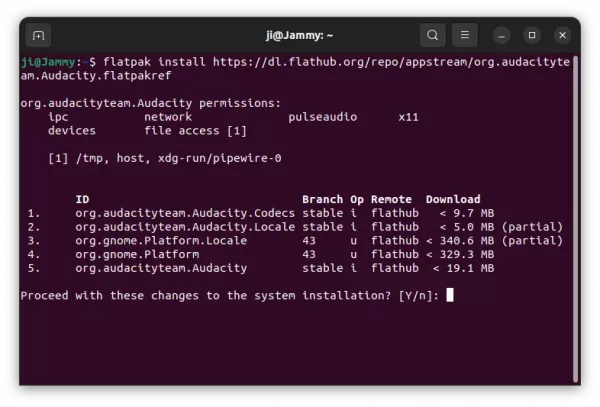
Task: Click the window title ji@Jammy: ~
Action: click(x=300, y=36)
